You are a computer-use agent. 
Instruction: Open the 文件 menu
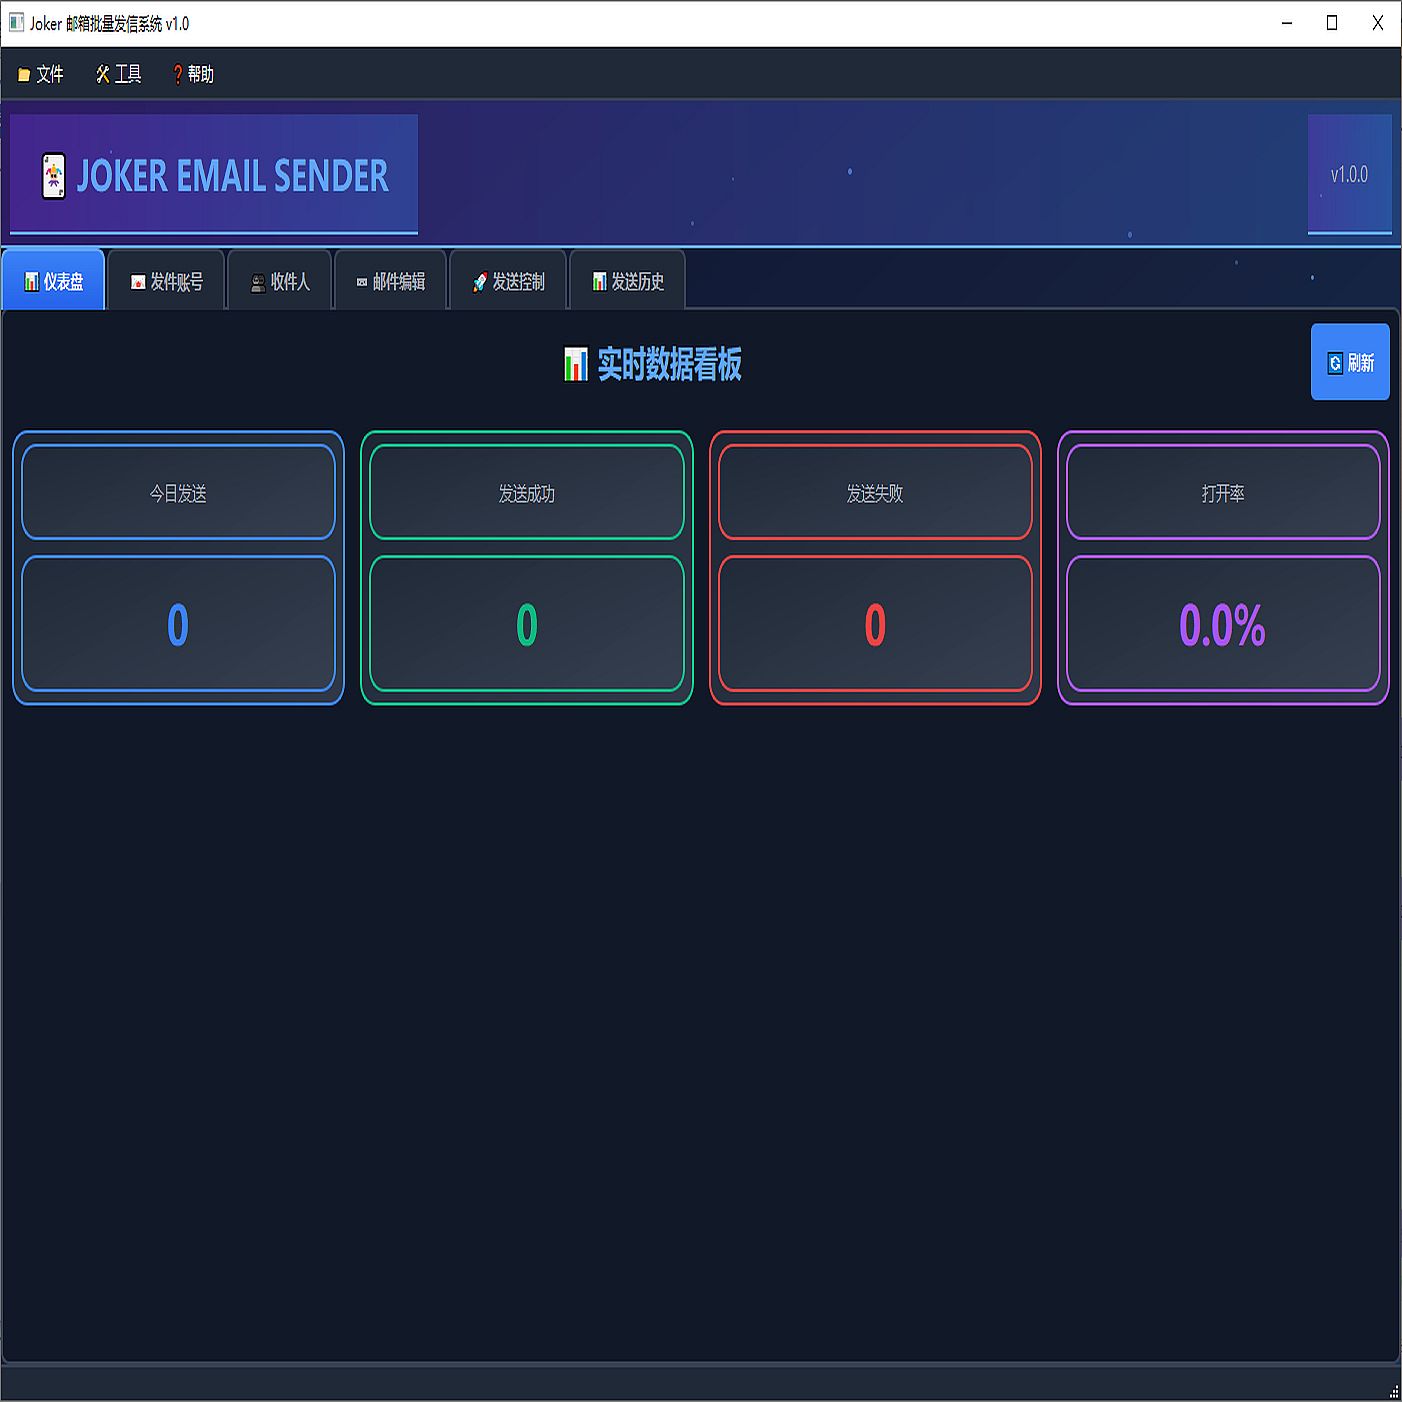point(41,75)
